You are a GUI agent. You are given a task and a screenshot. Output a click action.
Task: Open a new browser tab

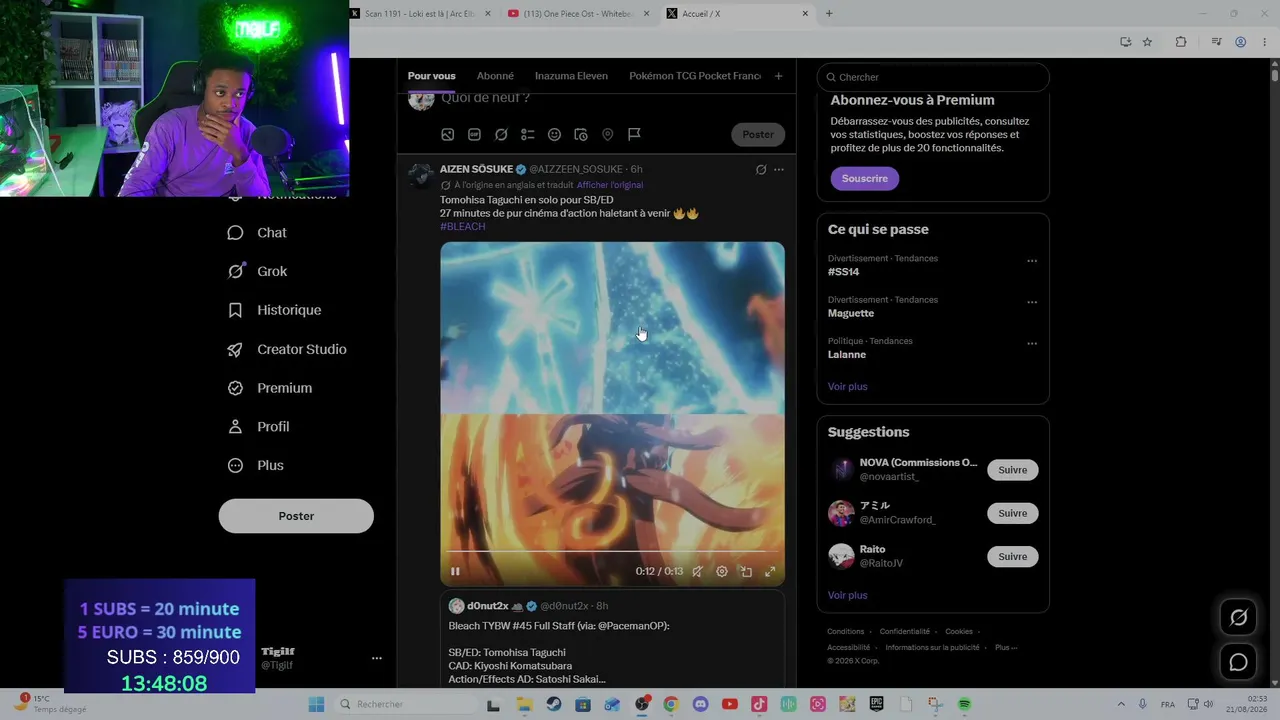pyautogui.click(x=829, y=14)
